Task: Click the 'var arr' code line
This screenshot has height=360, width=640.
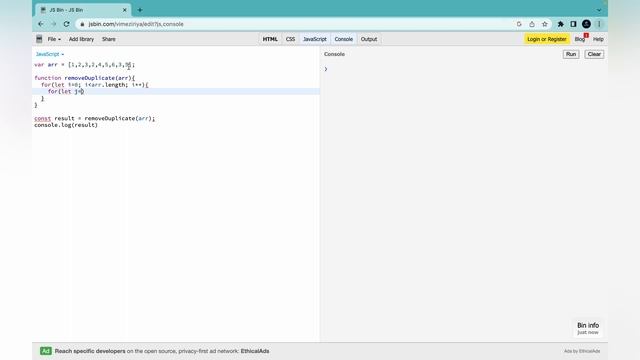Action: pos(84,64)
